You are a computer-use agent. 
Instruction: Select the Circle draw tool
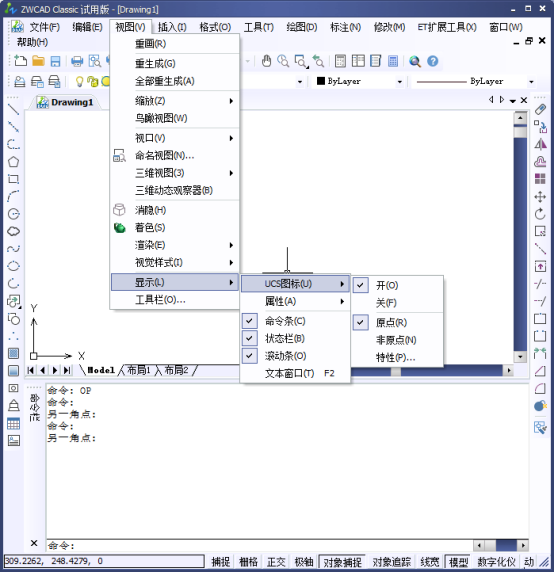[x=13, y=214]
